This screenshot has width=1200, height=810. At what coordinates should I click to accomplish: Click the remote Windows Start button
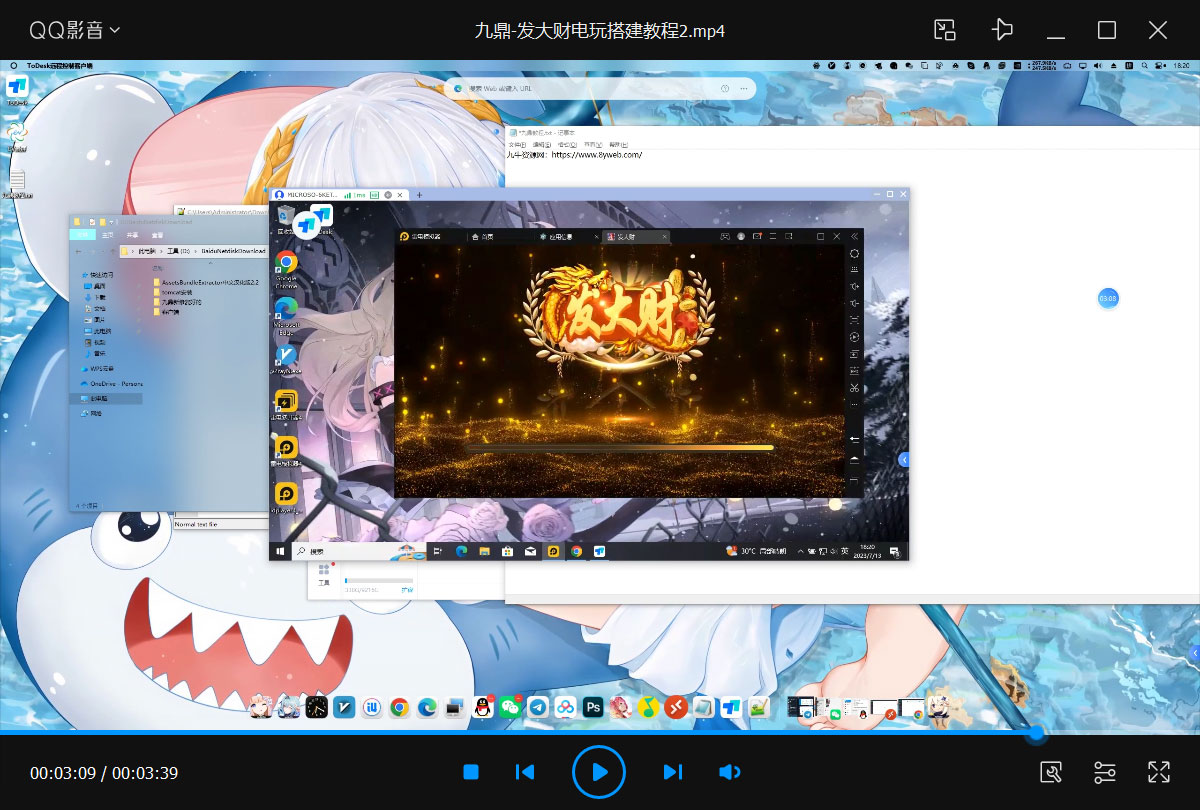[x=280, y=551]
